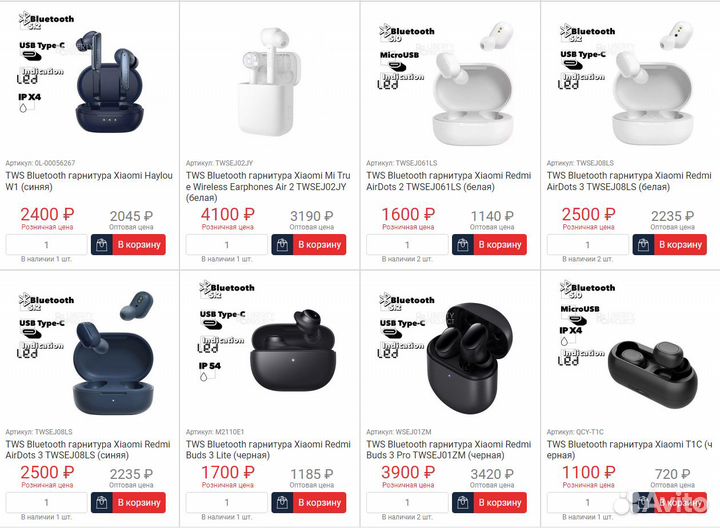Click the cart bag icon for AirDots 3 blue
Viewport: 720px width, 528px height.
[102, 503]
